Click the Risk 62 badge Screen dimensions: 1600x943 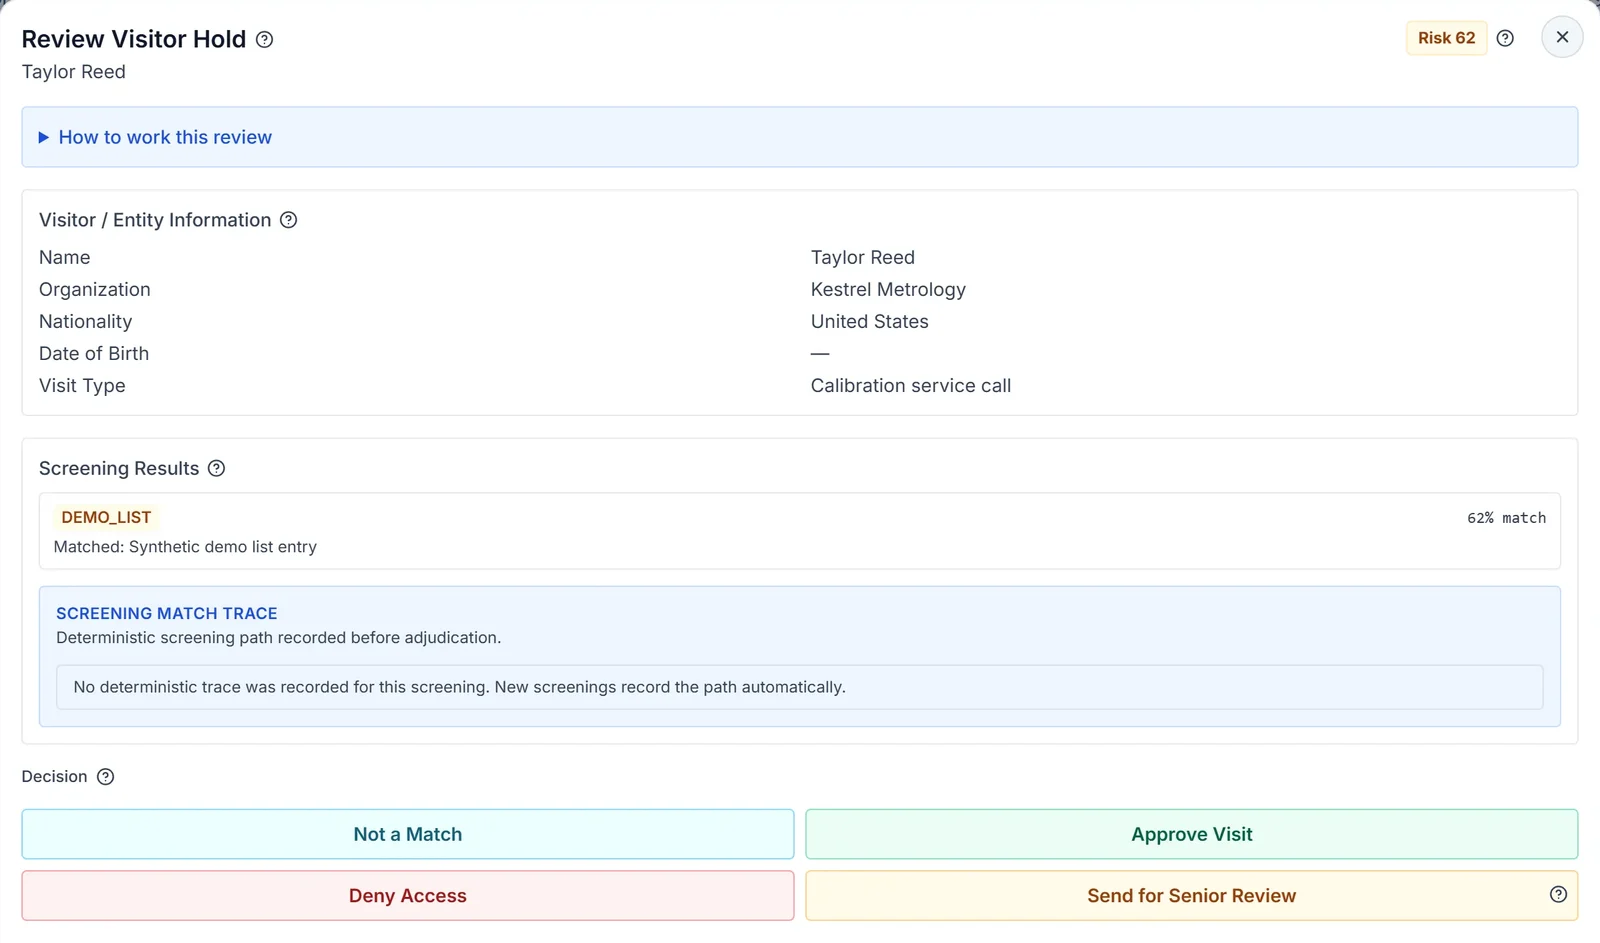[x=1446, y=38]
